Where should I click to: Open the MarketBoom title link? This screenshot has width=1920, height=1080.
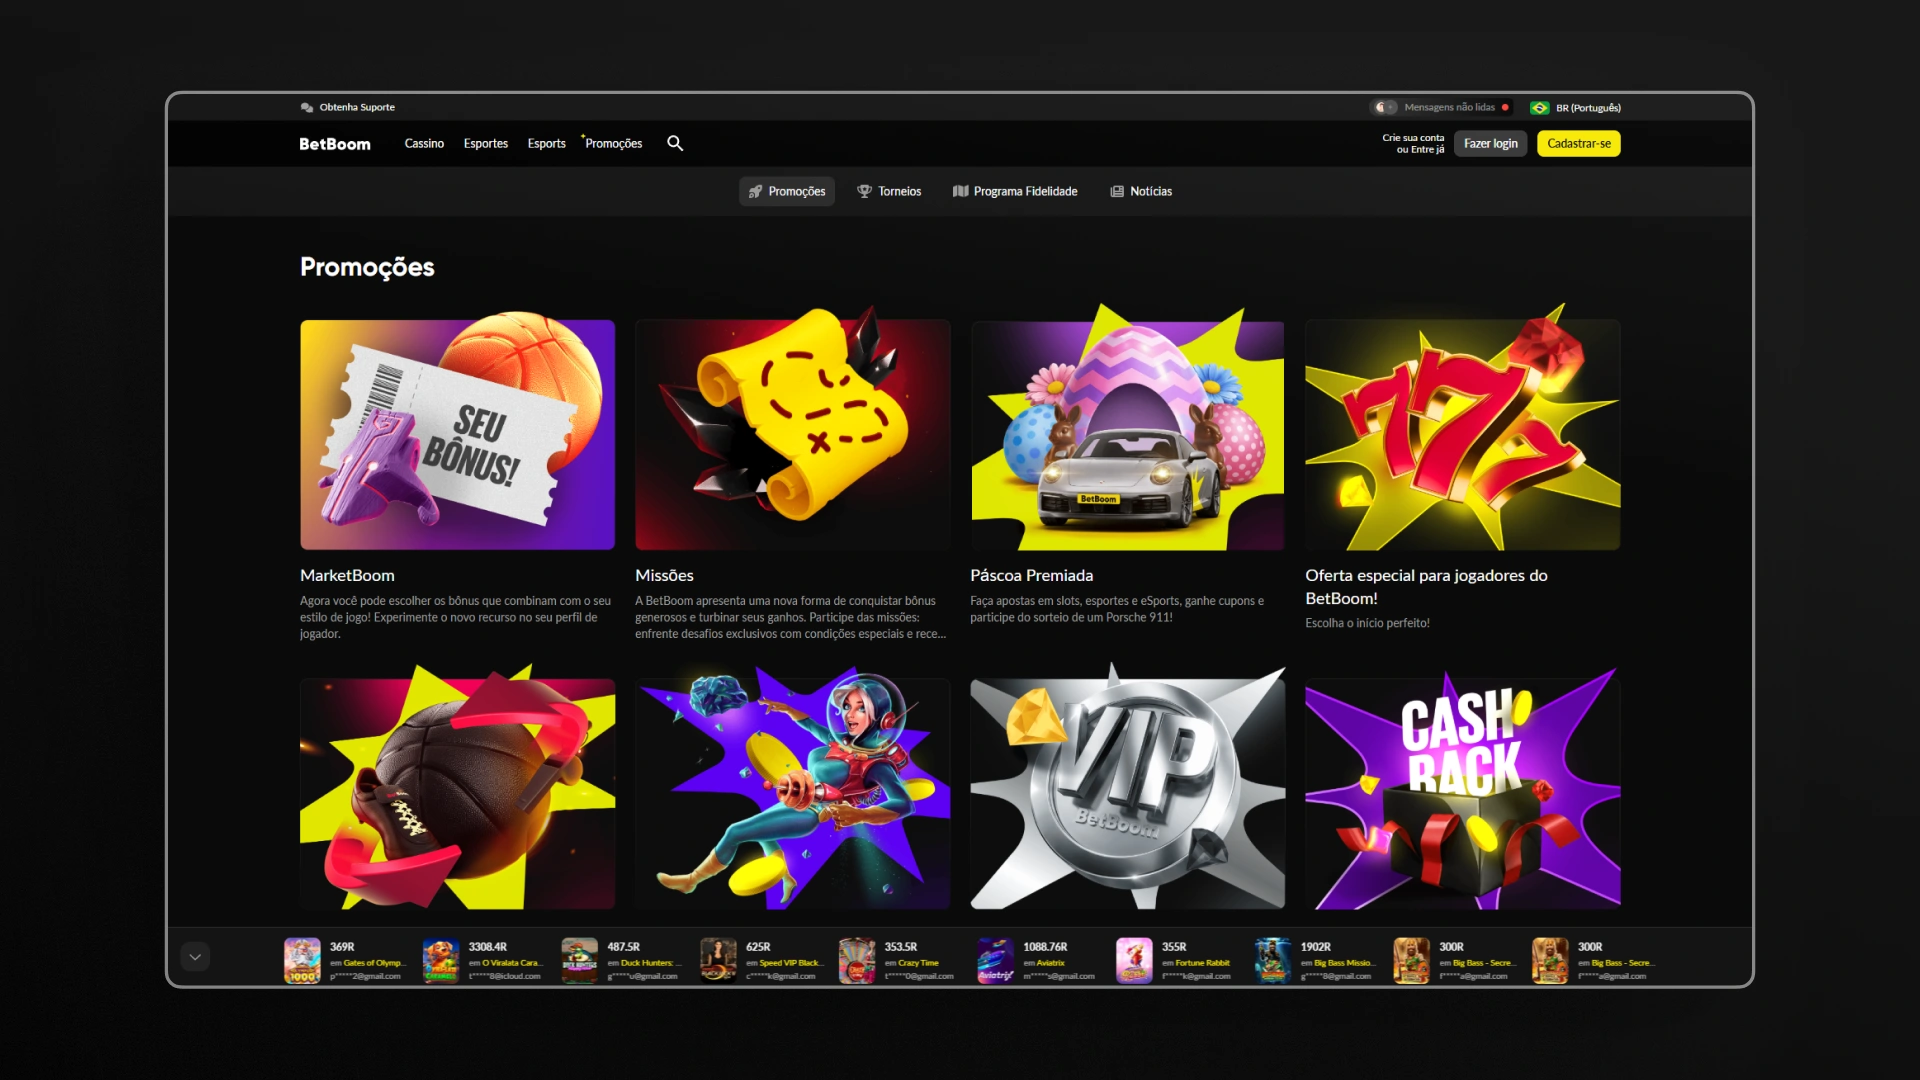click(x=347, y=575)
